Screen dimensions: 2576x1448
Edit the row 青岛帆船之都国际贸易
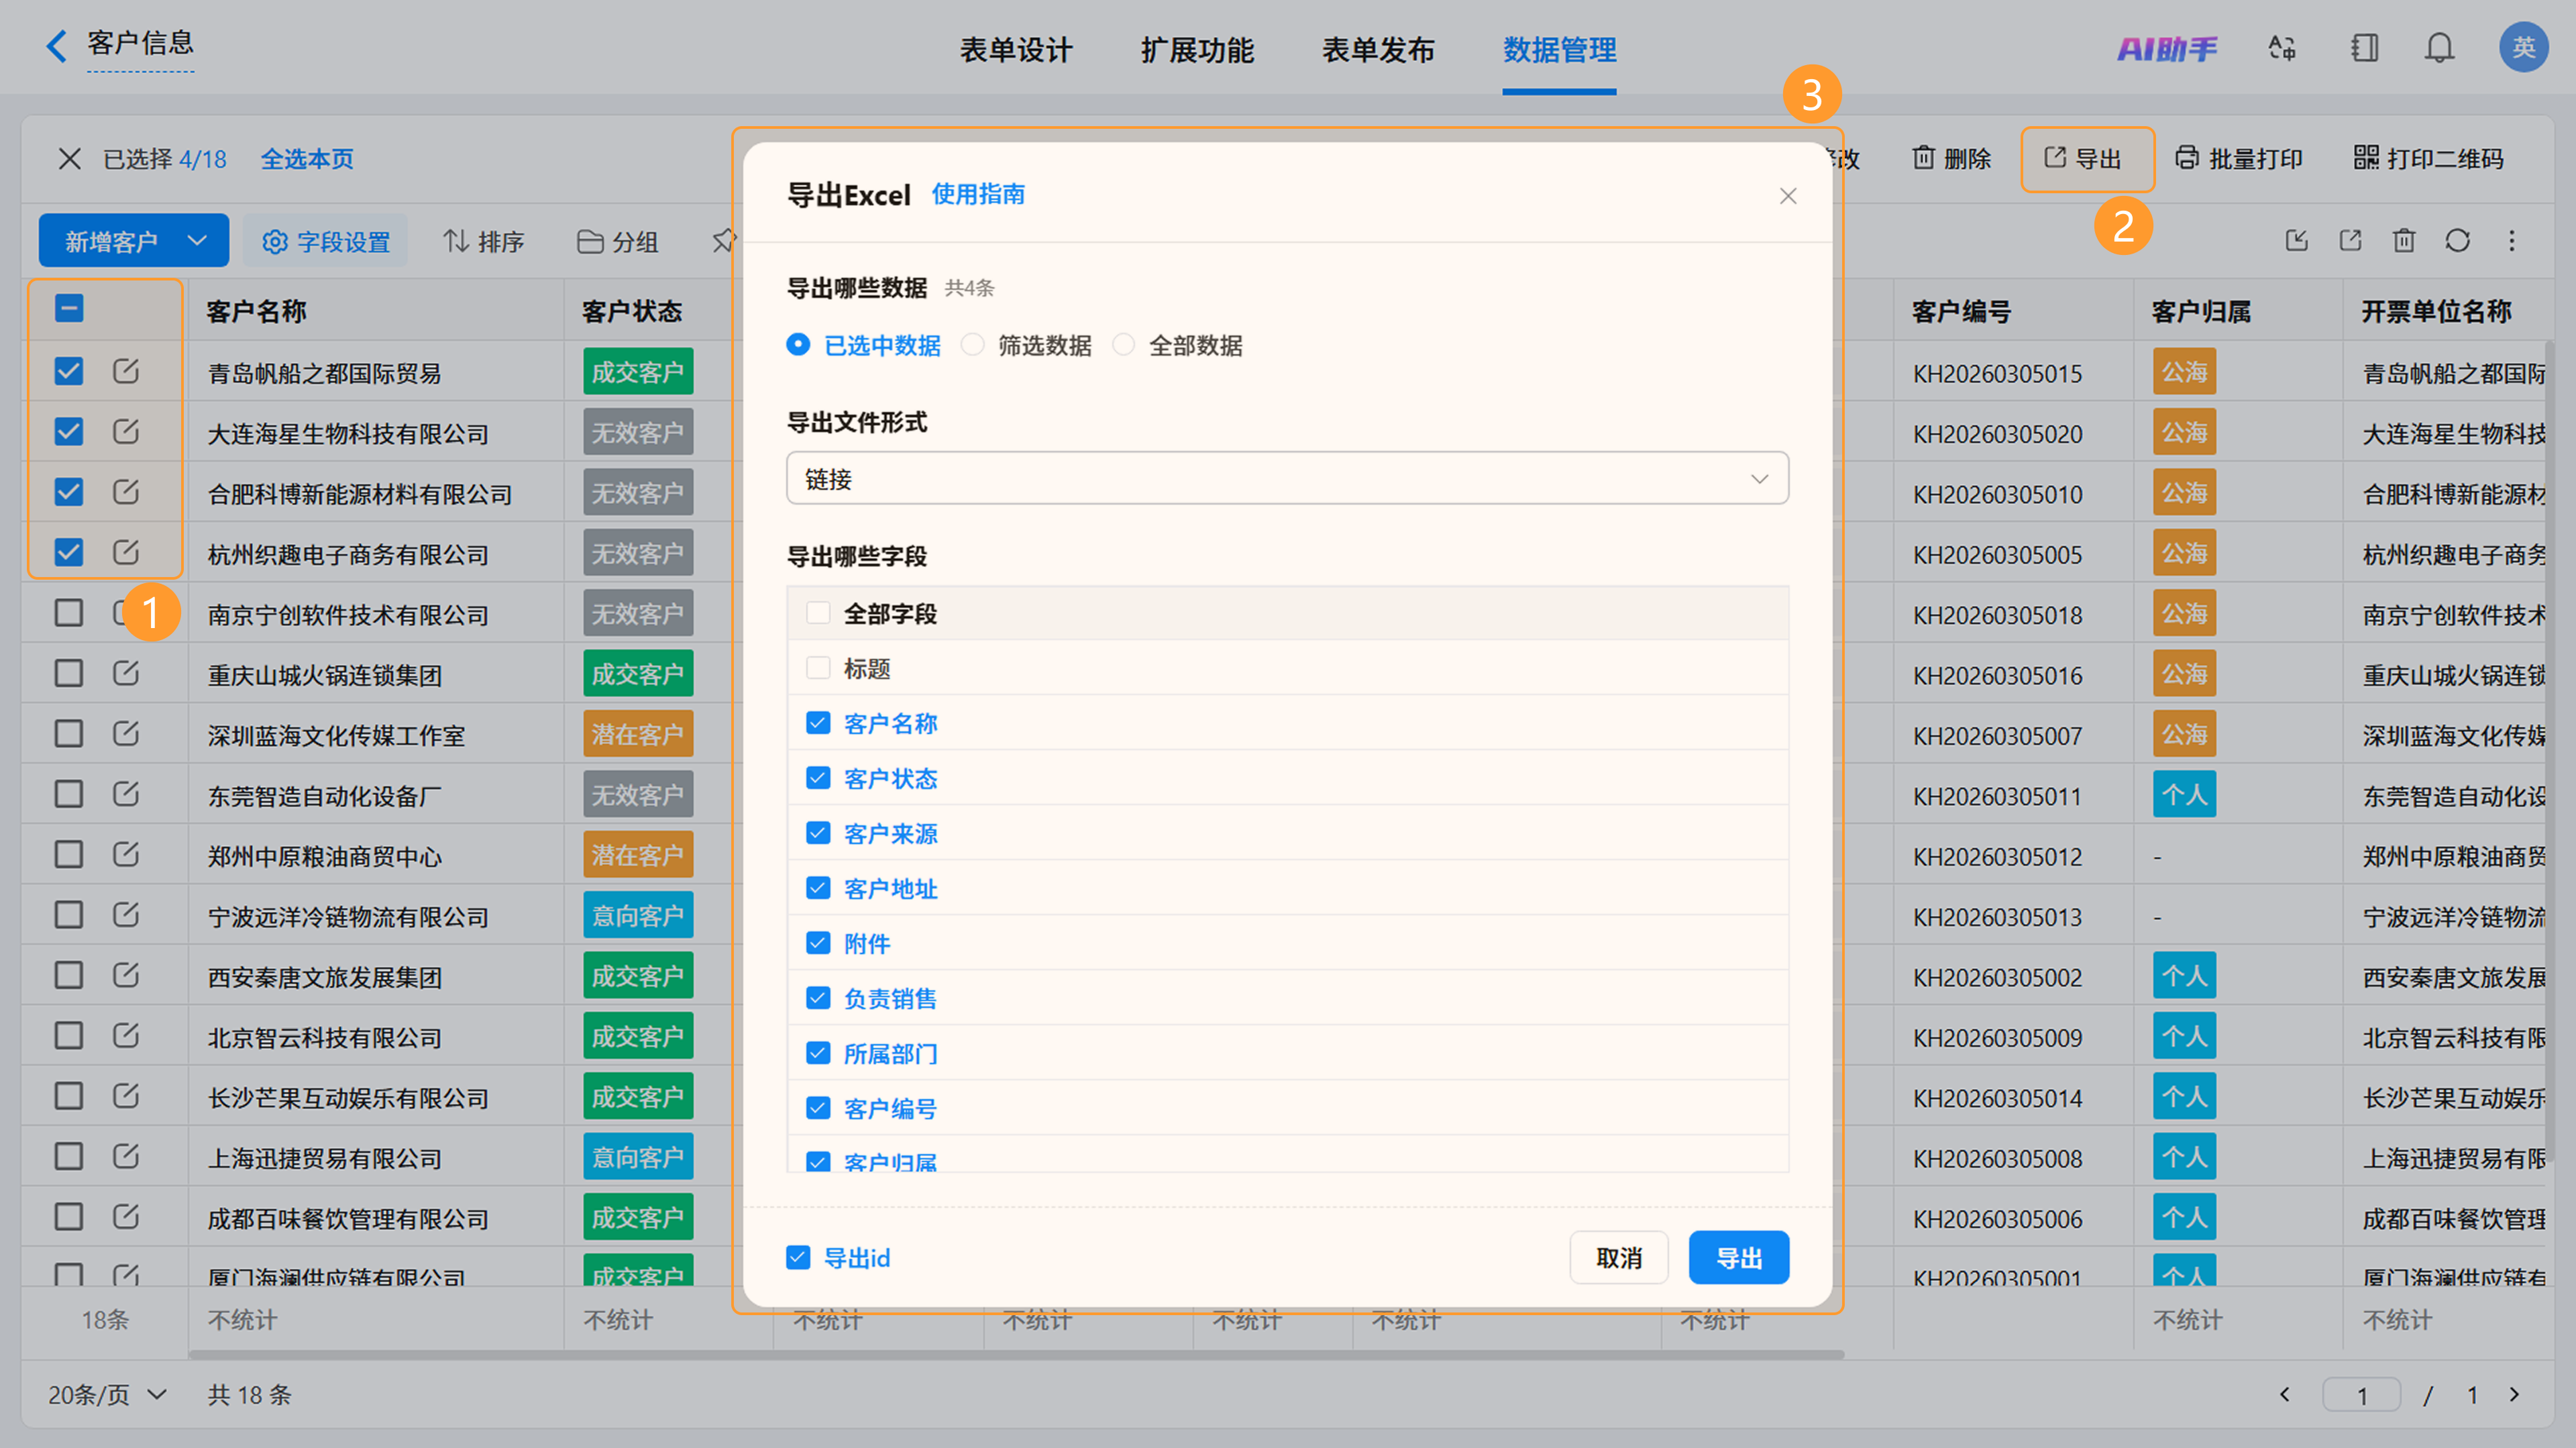click(x=125, y=371)
